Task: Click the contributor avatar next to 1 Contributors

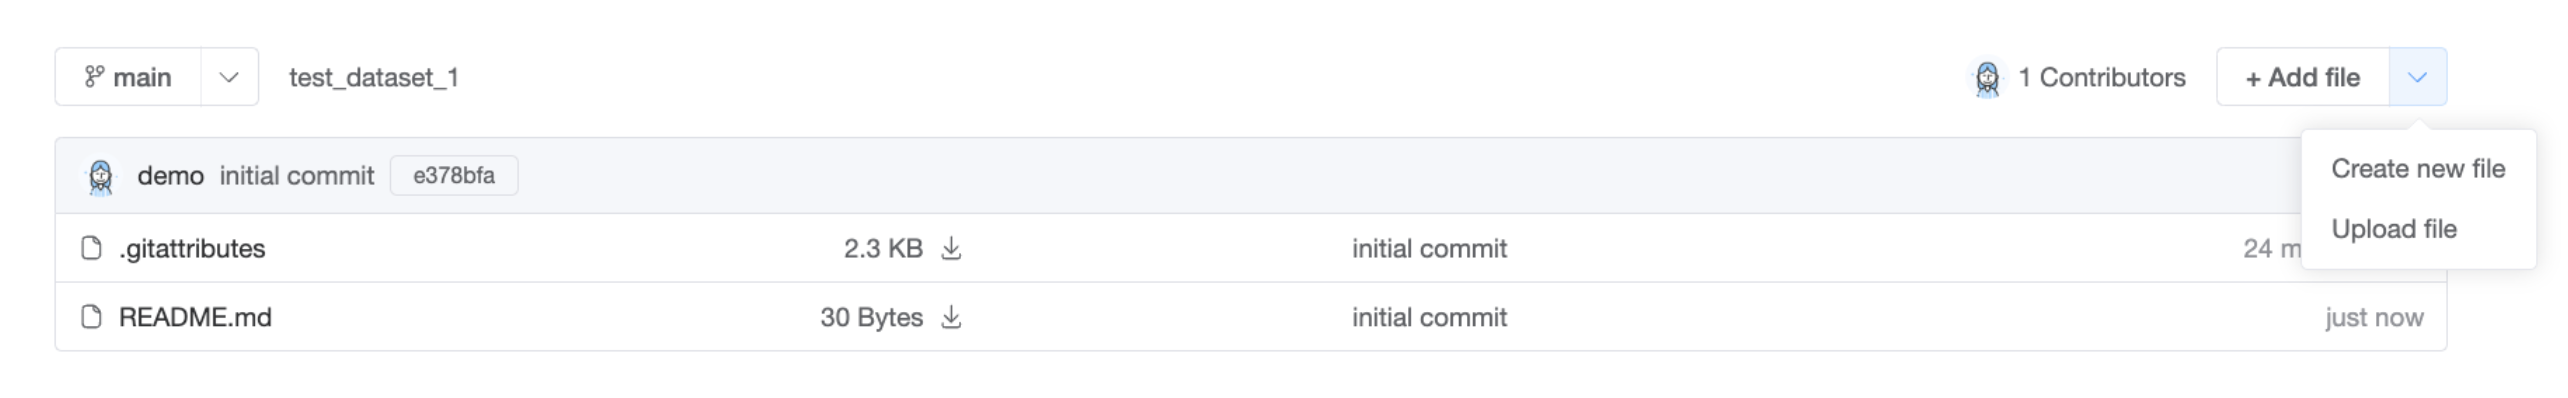Action: (1987, 78)
